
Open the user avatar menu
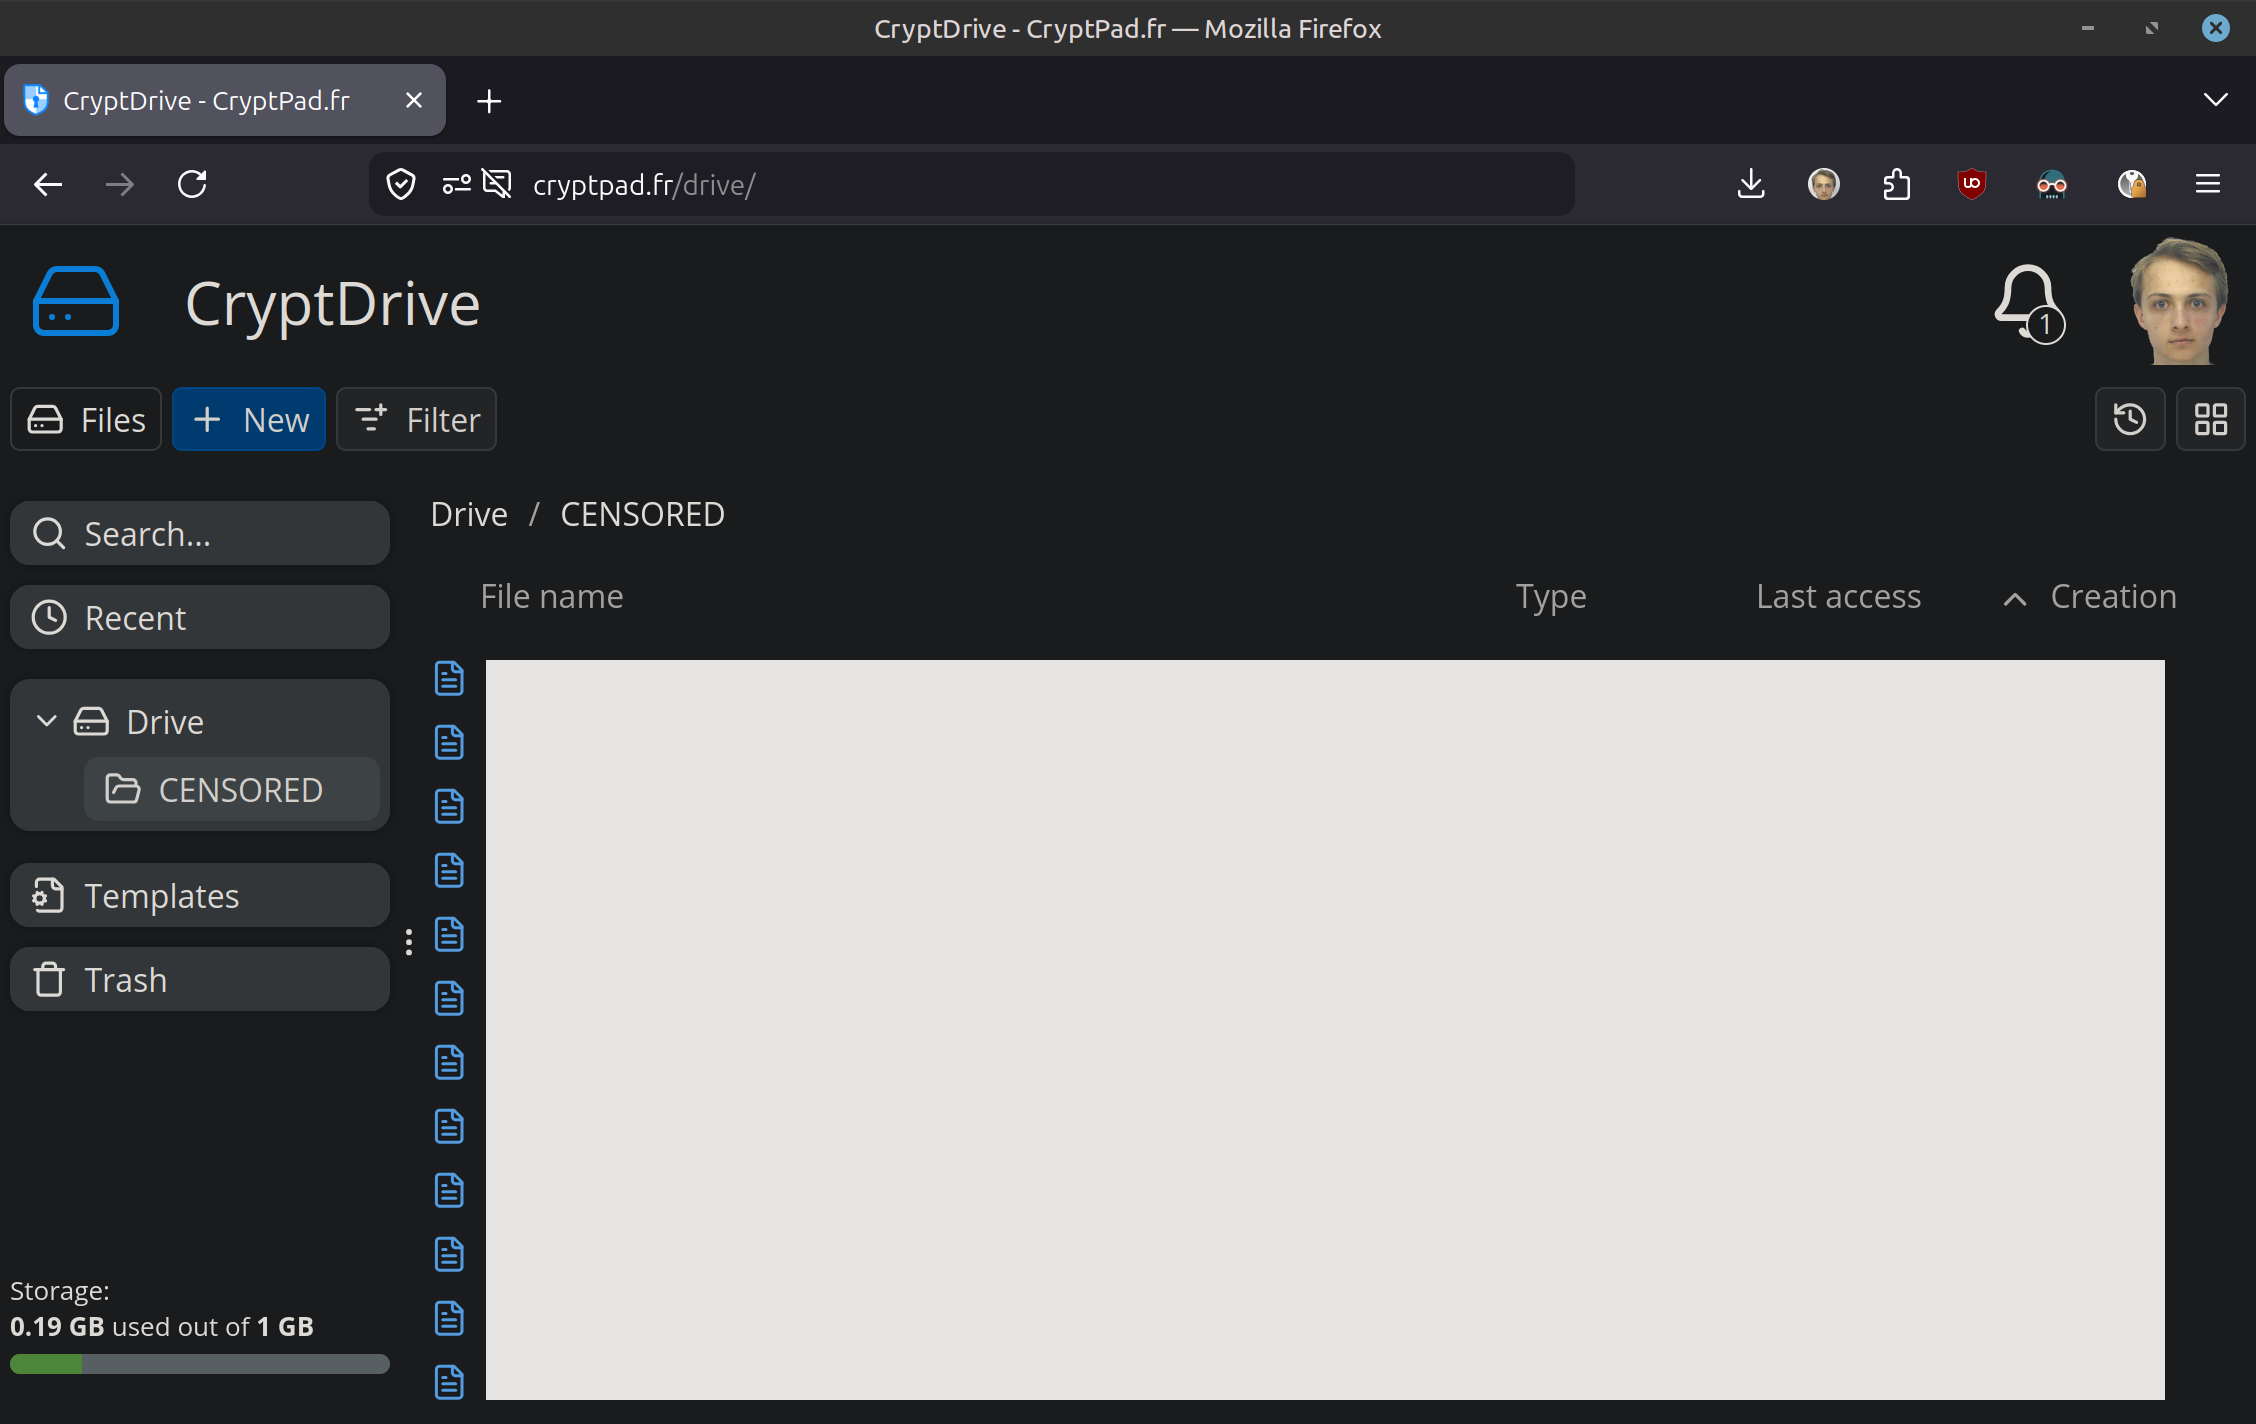2179,302
